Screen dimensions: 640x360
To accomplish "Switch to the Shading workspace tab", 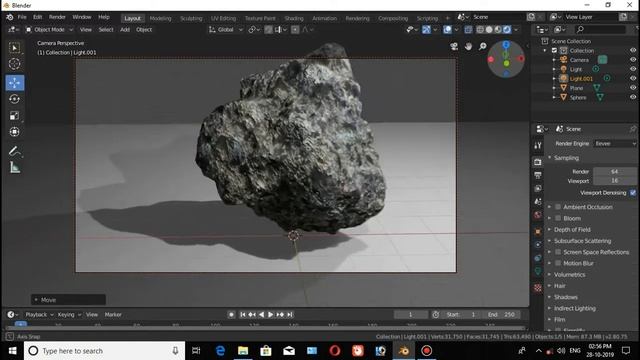I will pyautogui.click(x=294, y=18).
